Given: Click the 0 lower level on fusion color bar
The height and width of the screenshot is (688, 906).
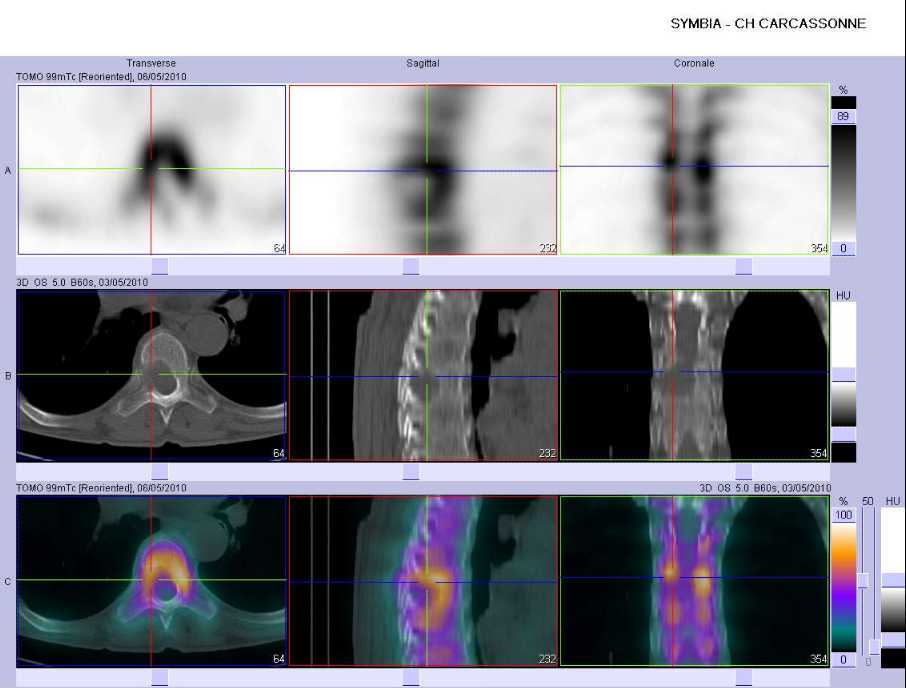Looking at the screenshot, I should [843, 660].
